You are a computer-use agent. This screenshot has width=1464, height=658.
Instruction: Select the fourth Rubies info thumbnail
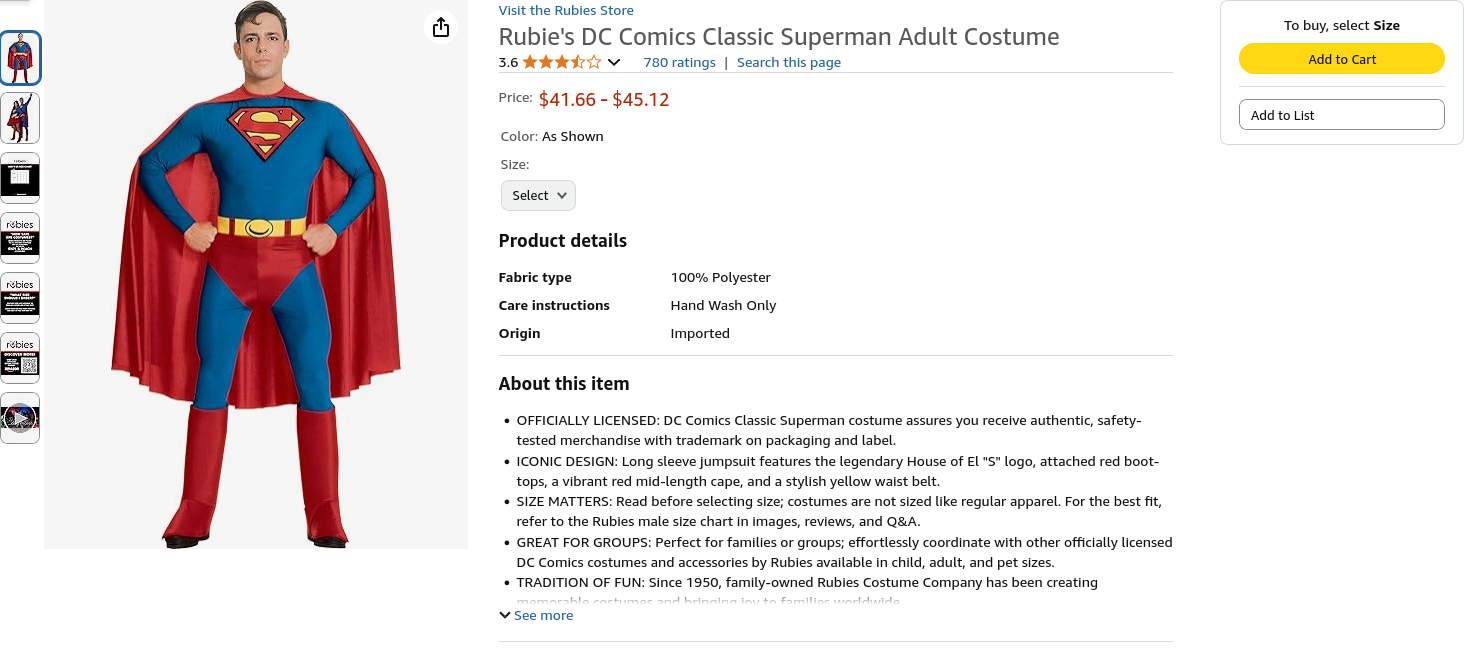pyautogui.click(x=20, y=238)
